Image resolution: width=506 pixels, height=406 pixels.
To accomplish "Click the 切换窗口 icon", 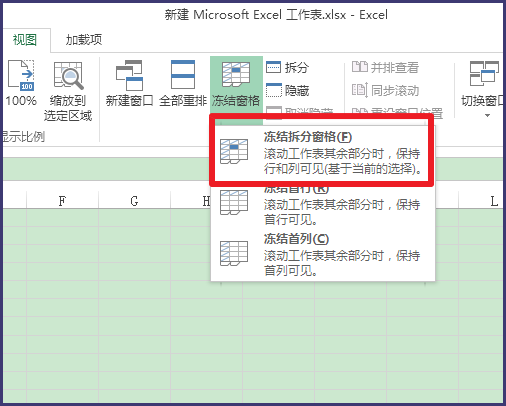I will [x=484, y=73].
